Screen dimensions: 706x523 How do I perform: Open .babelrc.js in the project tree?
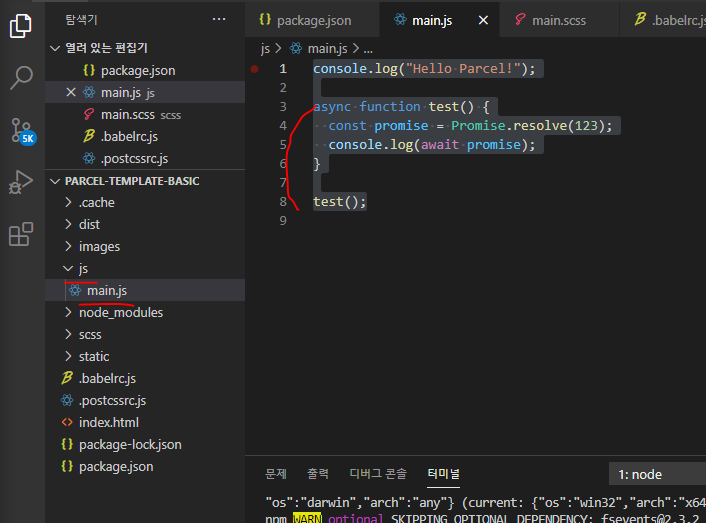click(145, 379)
